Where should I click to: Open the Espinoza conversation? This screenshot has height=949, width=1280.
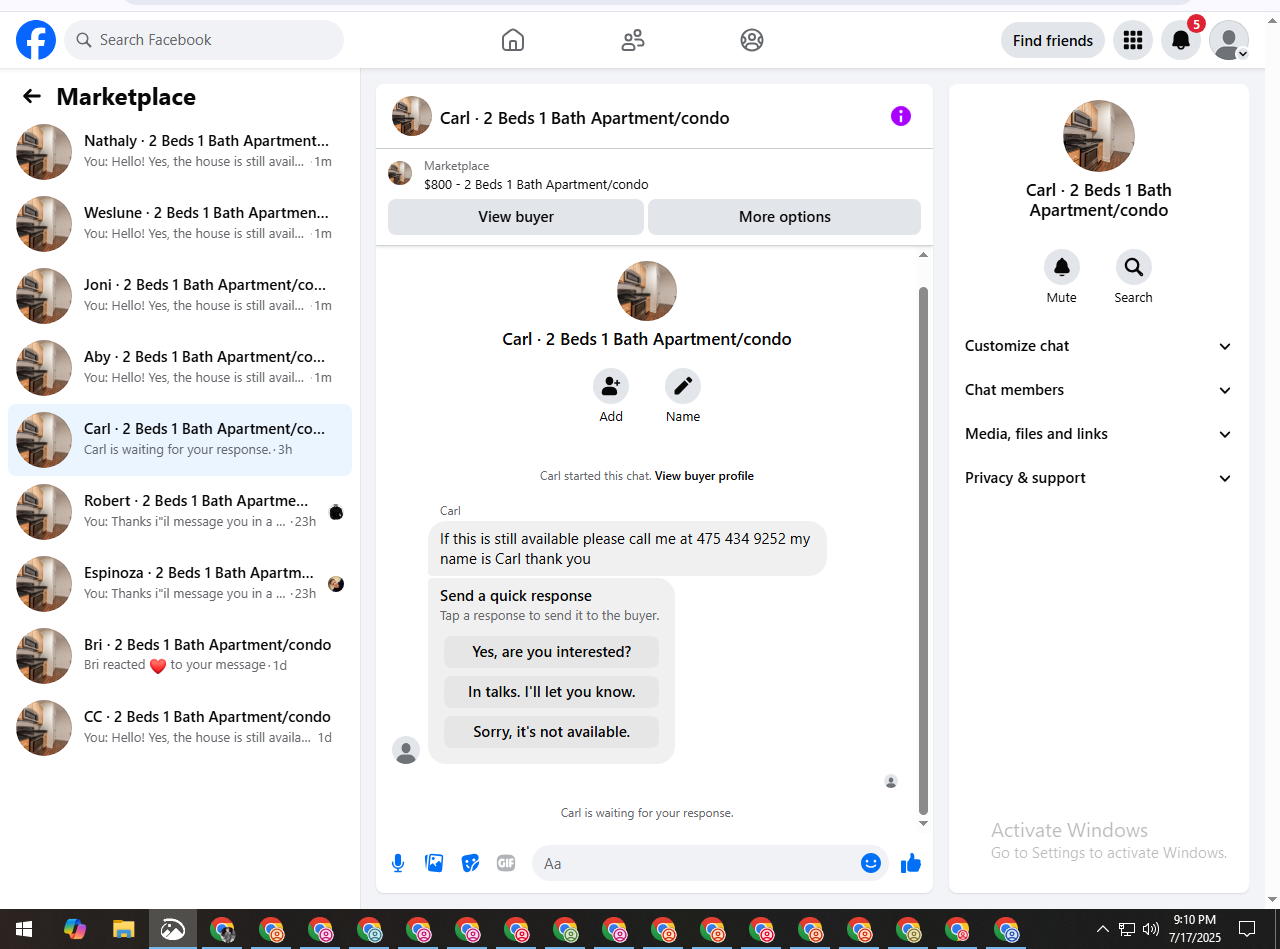(x=180, y=584)
